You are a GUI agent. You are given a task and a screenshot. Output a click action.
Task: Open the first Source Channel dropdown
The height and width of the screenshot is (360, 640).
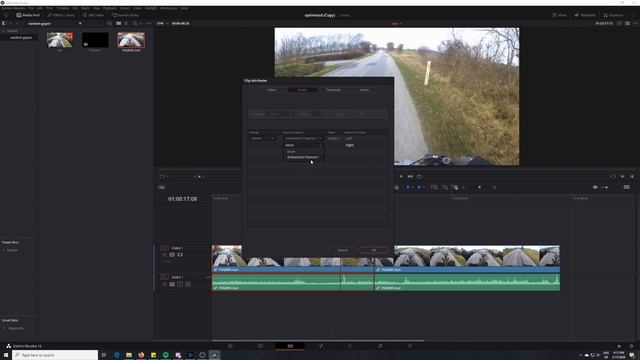pos(303,138)
